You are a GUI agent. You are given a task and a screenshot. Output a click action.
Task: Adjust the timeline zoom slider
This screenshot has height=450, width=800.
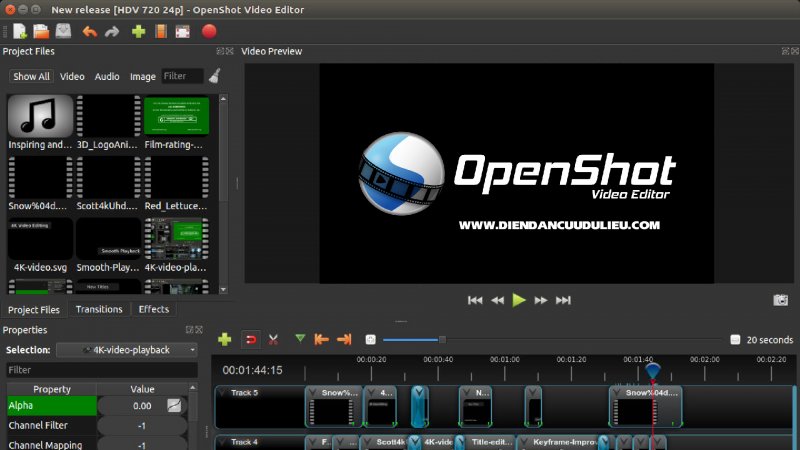tap(442, 340)
